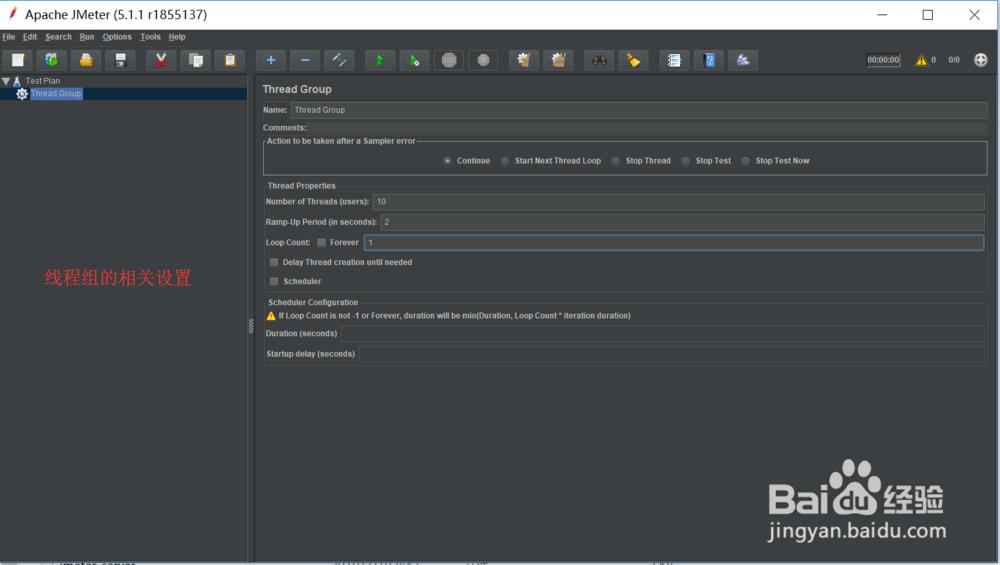Select the Test Plan tree label

[43, 81]
